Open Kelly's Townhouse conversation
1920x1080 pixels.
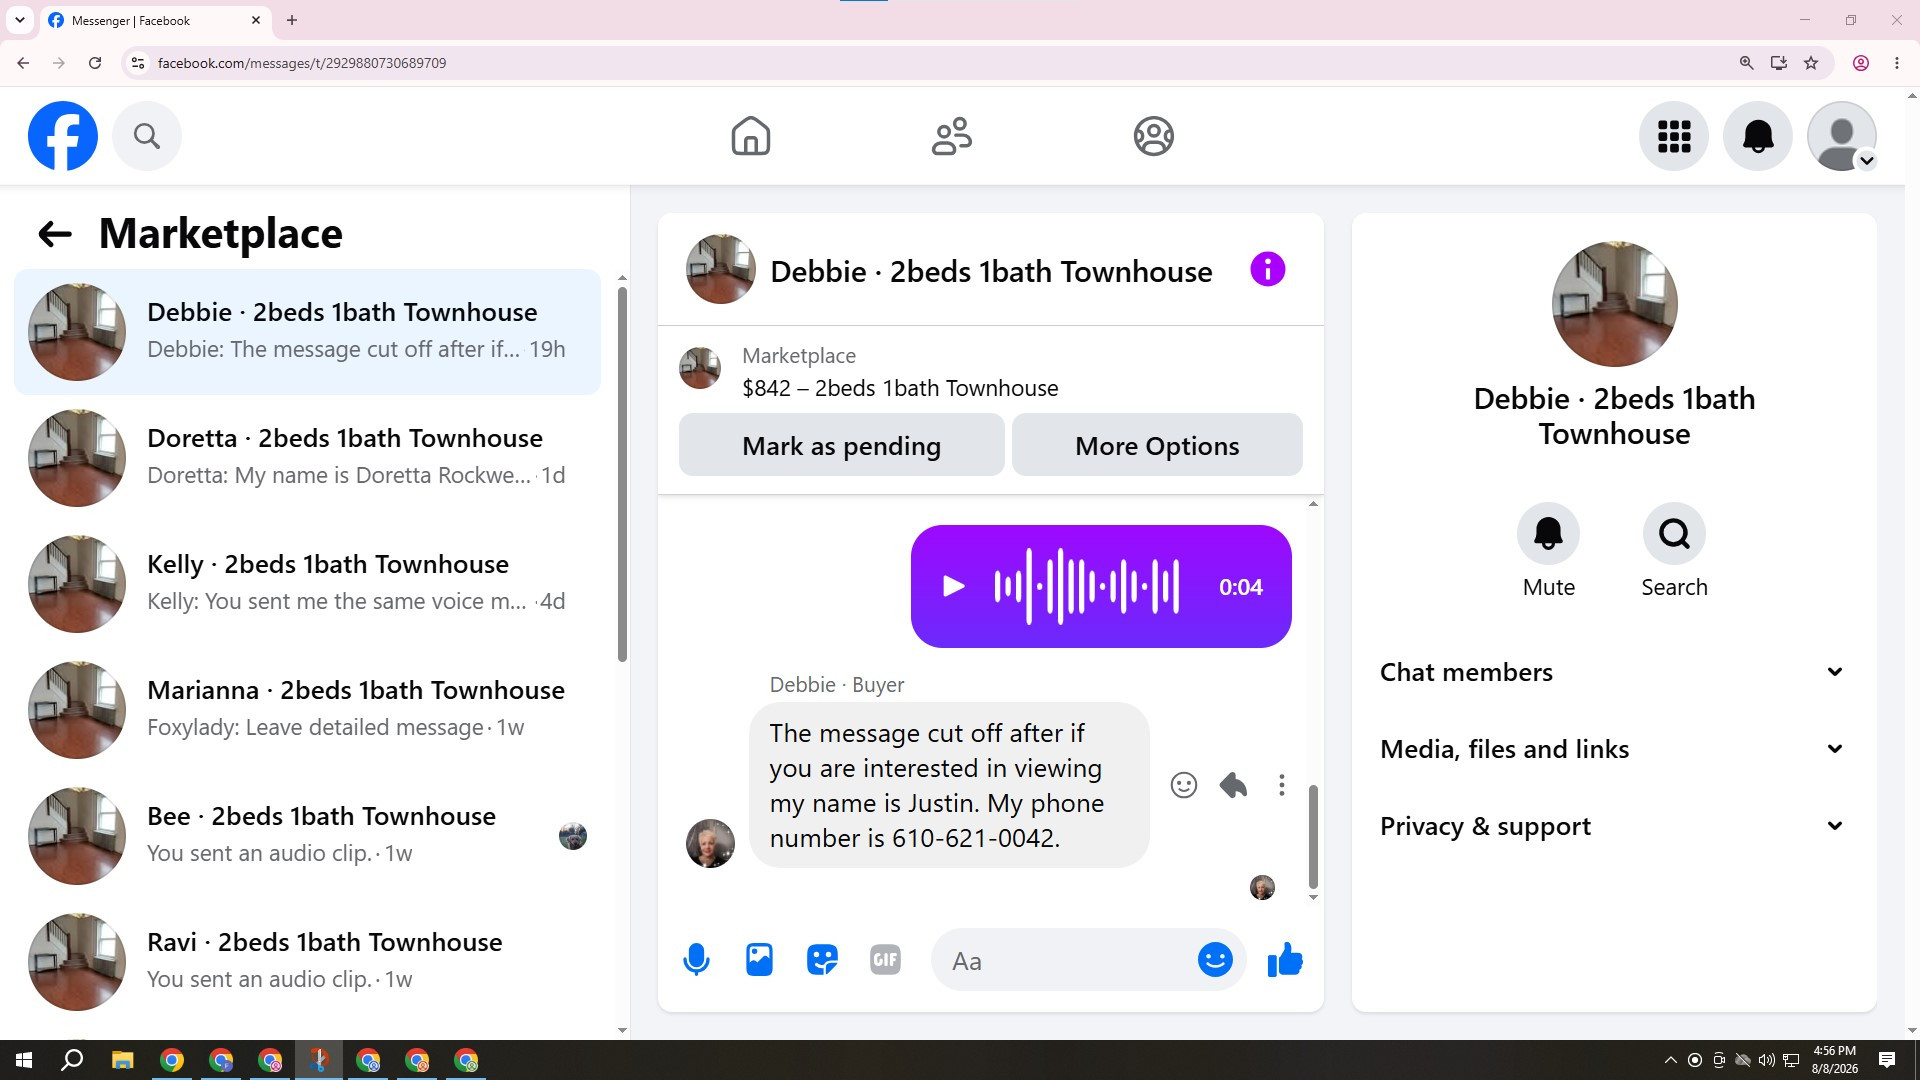pos(308,584)
